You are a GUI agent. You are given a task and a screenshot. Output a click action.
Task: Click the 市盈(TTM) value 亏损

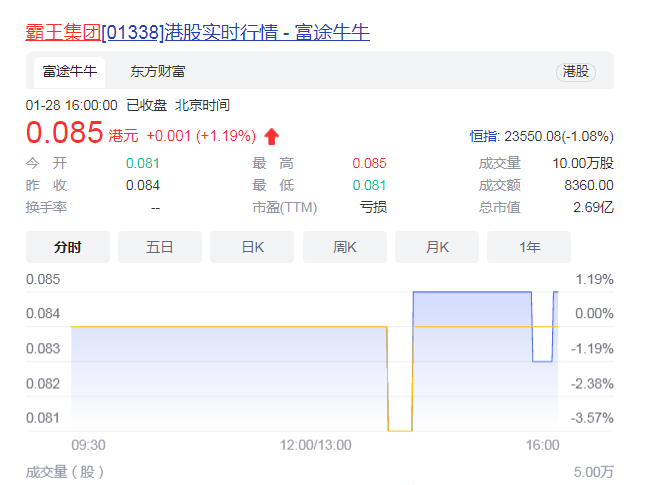click(373, 207)
